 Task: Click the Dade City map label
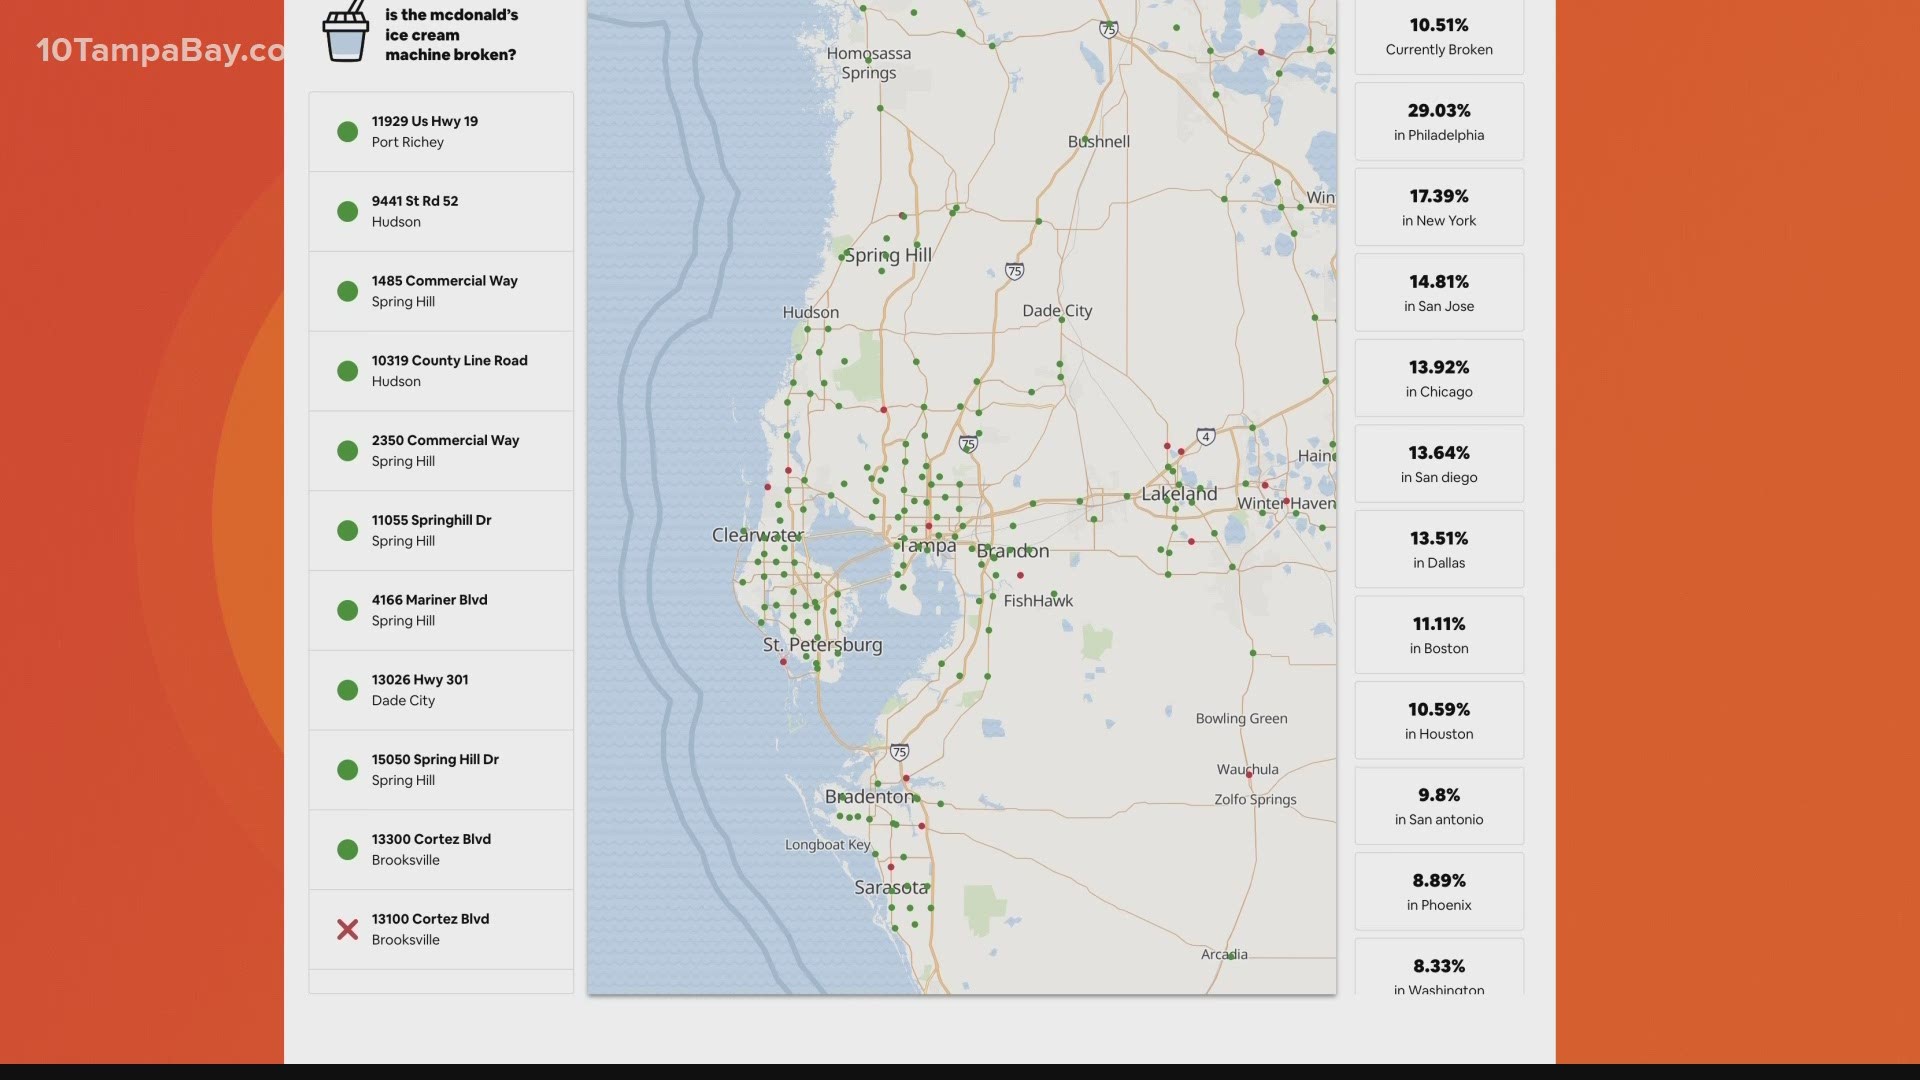pyautogui.click(x=1057, y=311)
